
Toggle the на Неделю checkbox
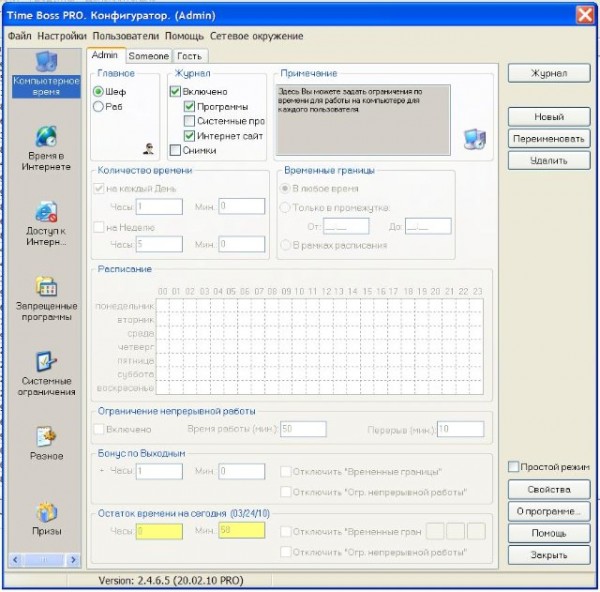tap(99, 227)
